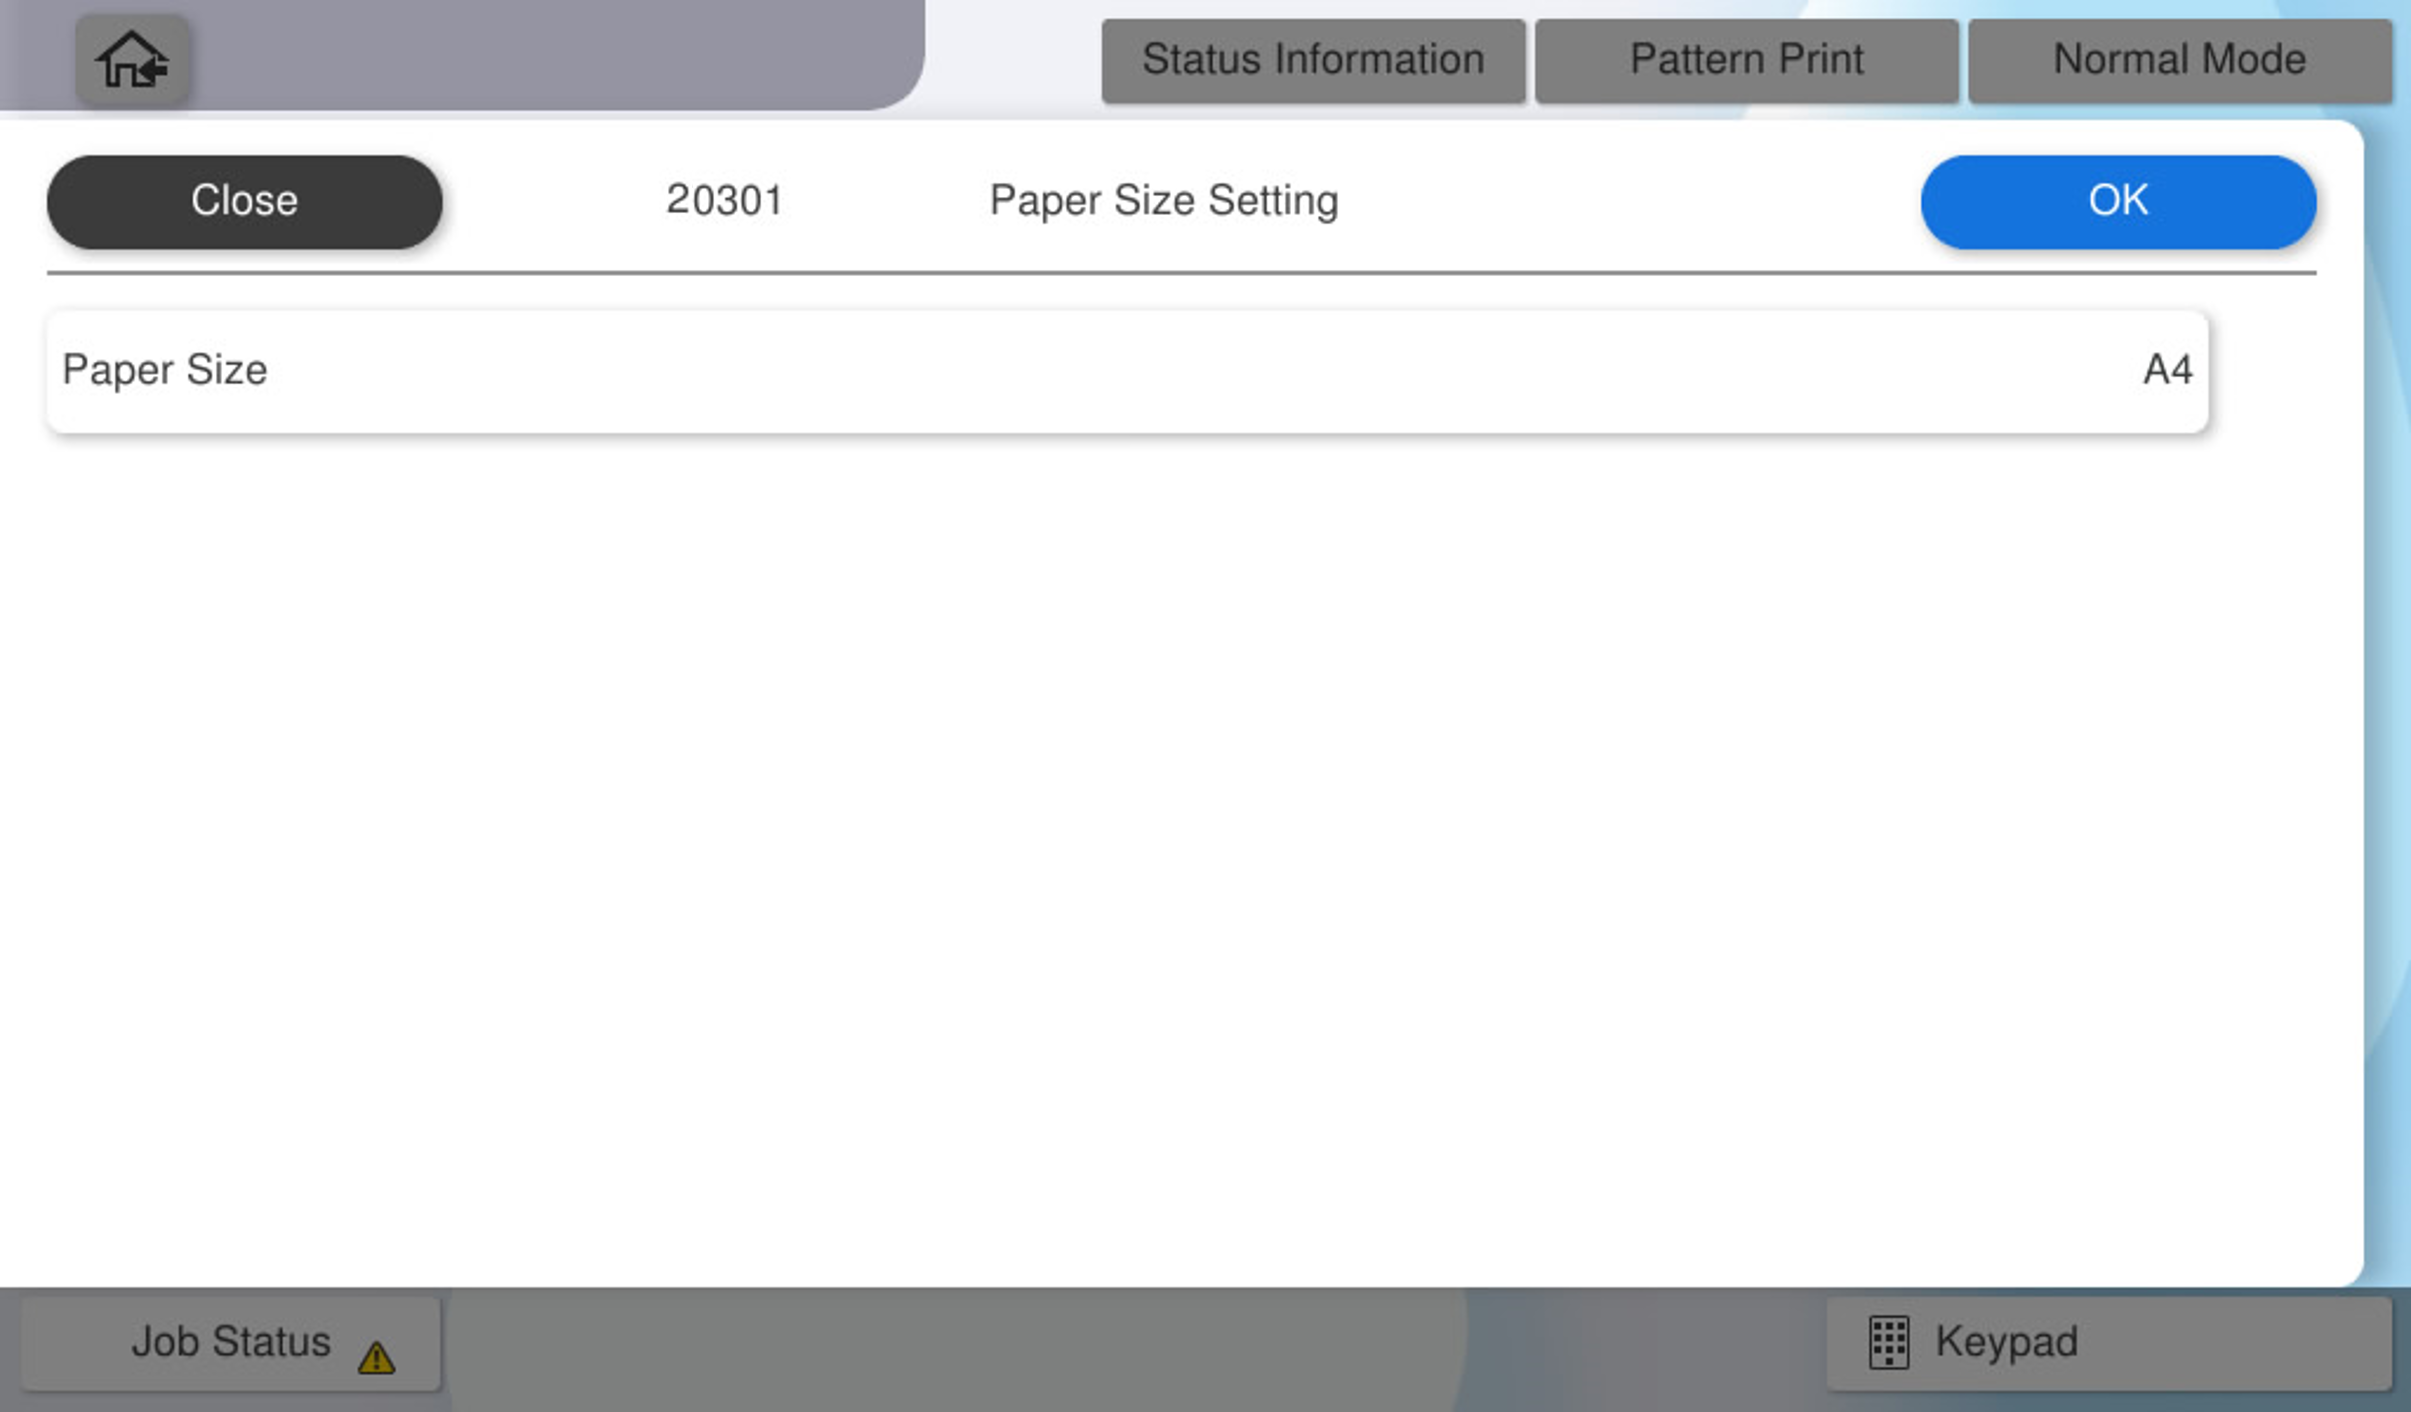Image resolution: width=2411 pixels, height=1412 pixels.
Task: Click the blue background at right edge
Action: tap(2390, 700)
